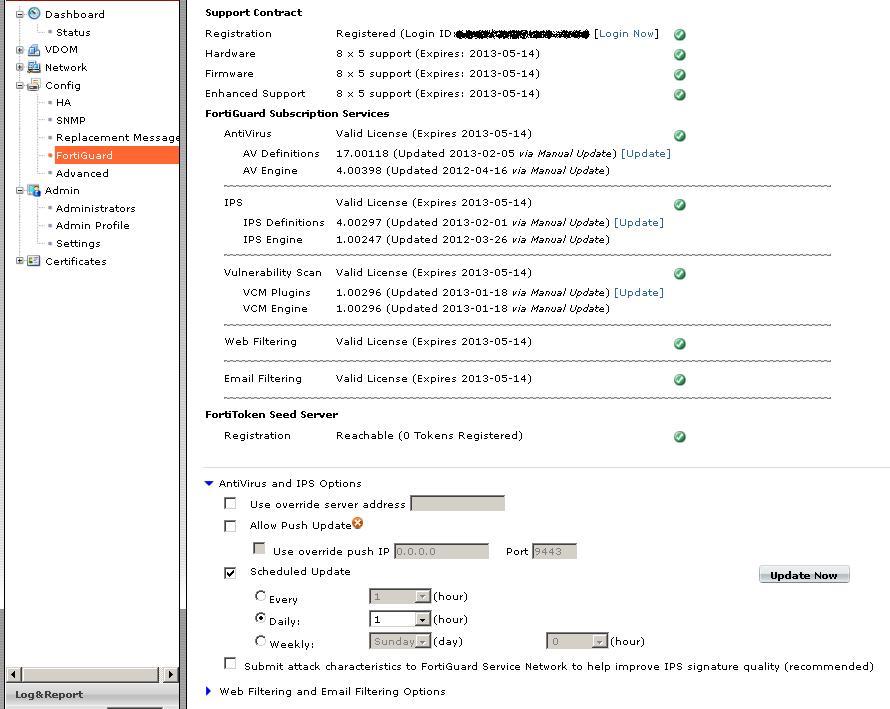Click the VDOM icon in tree

(34, 50)
